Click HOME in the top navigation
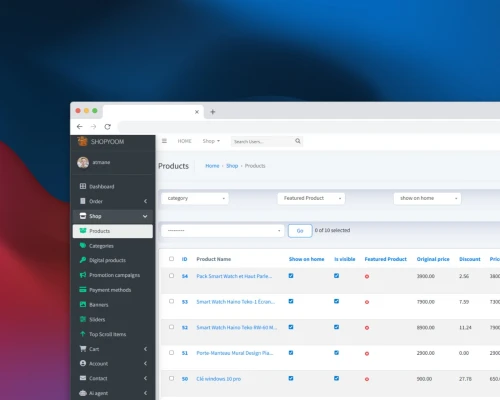This screenshot has height=400, width=500. (x=185, y=141)
